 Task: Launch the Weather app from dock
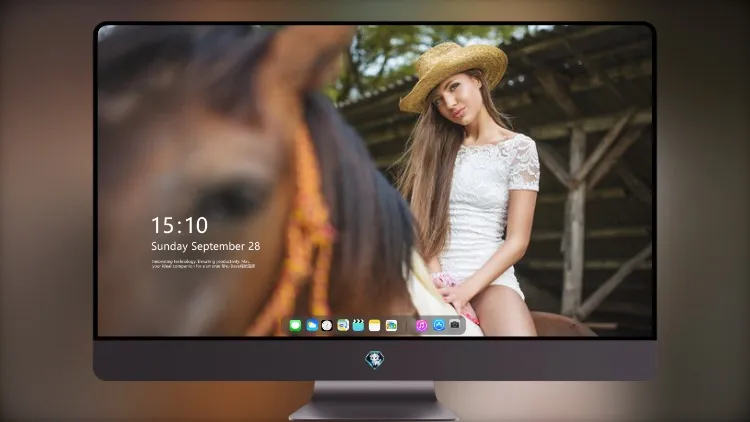tap(311, 325)
